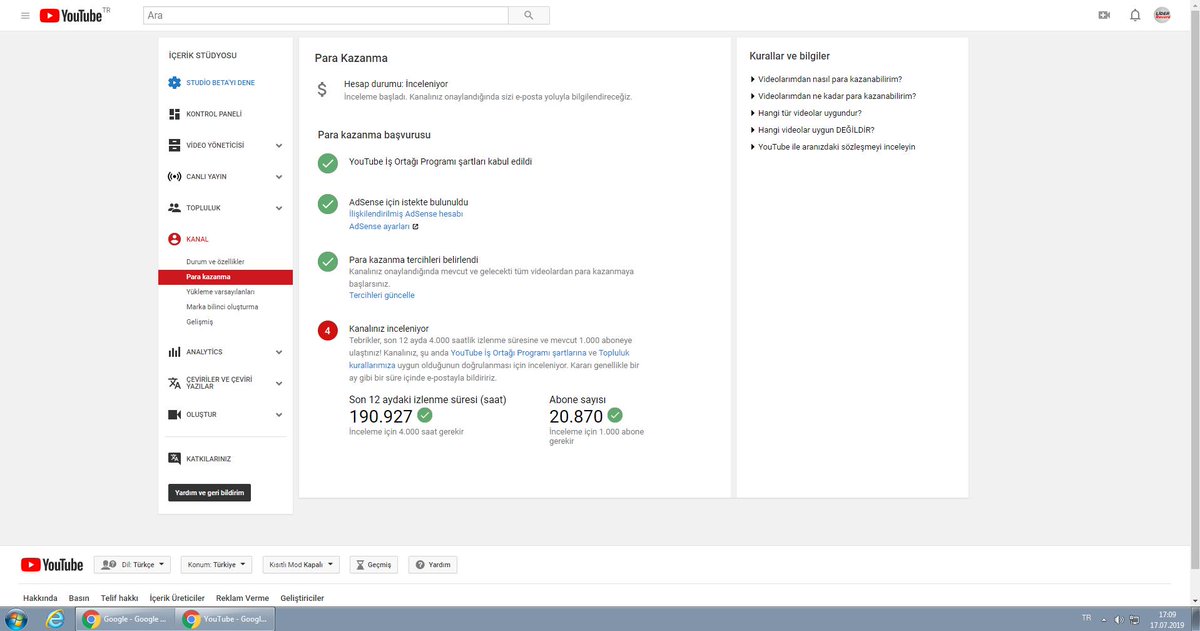Open the Kısıtlı Mod Kapalı dropdown
The width and height of the screenshot is (1200, 631).
click(301, 565)
